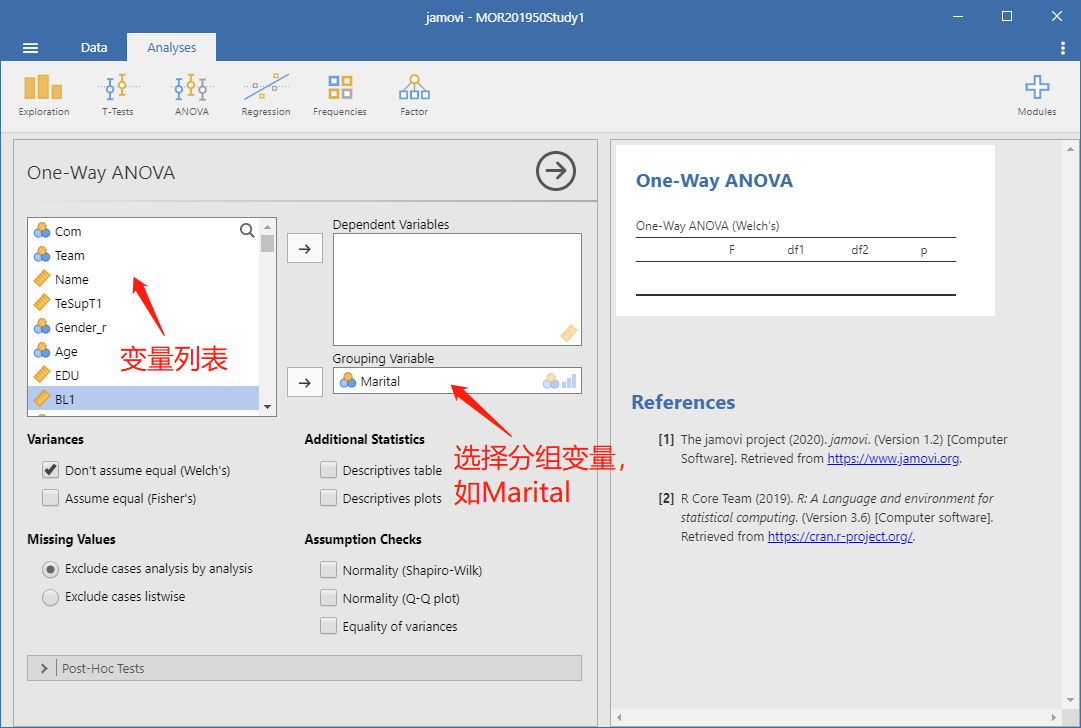Click the One-Way ANOVA (Welch's) table title
Image resolution: width=1081 pixels, height=728 pixels.
coord(707,225)
